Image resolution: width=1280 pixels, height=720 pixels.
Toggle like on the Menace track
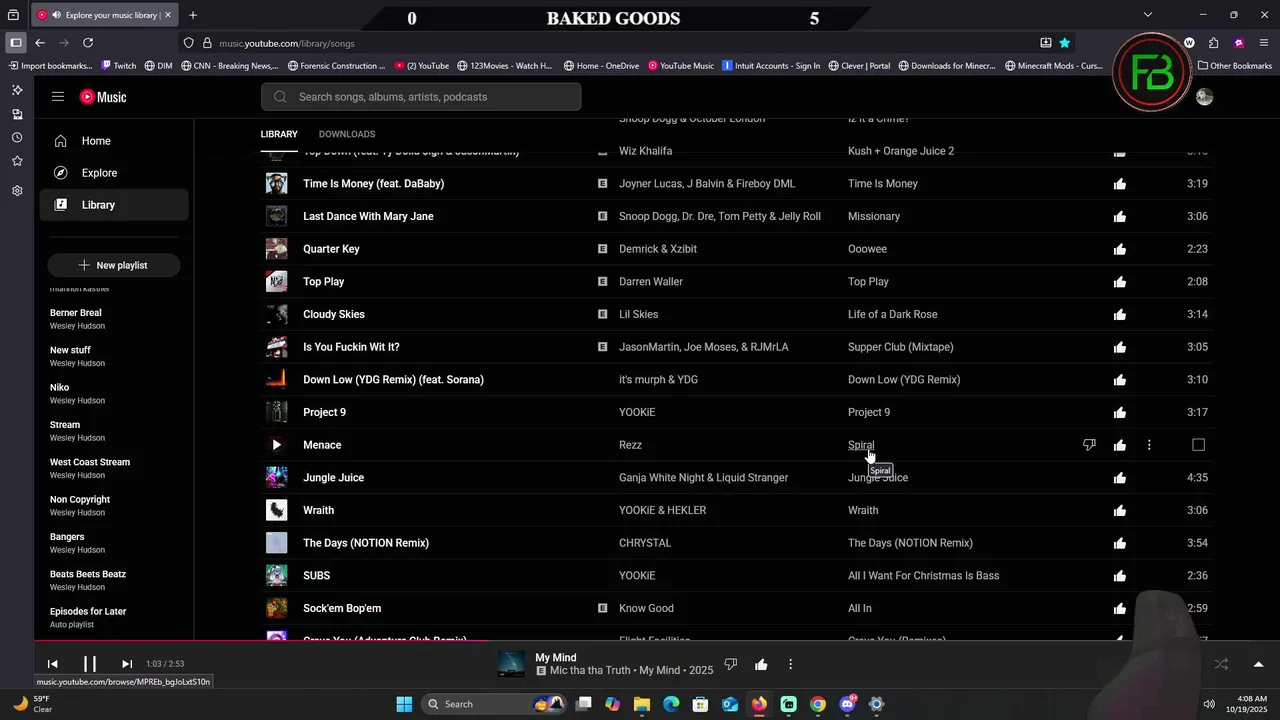click(x=1119, y=445)
